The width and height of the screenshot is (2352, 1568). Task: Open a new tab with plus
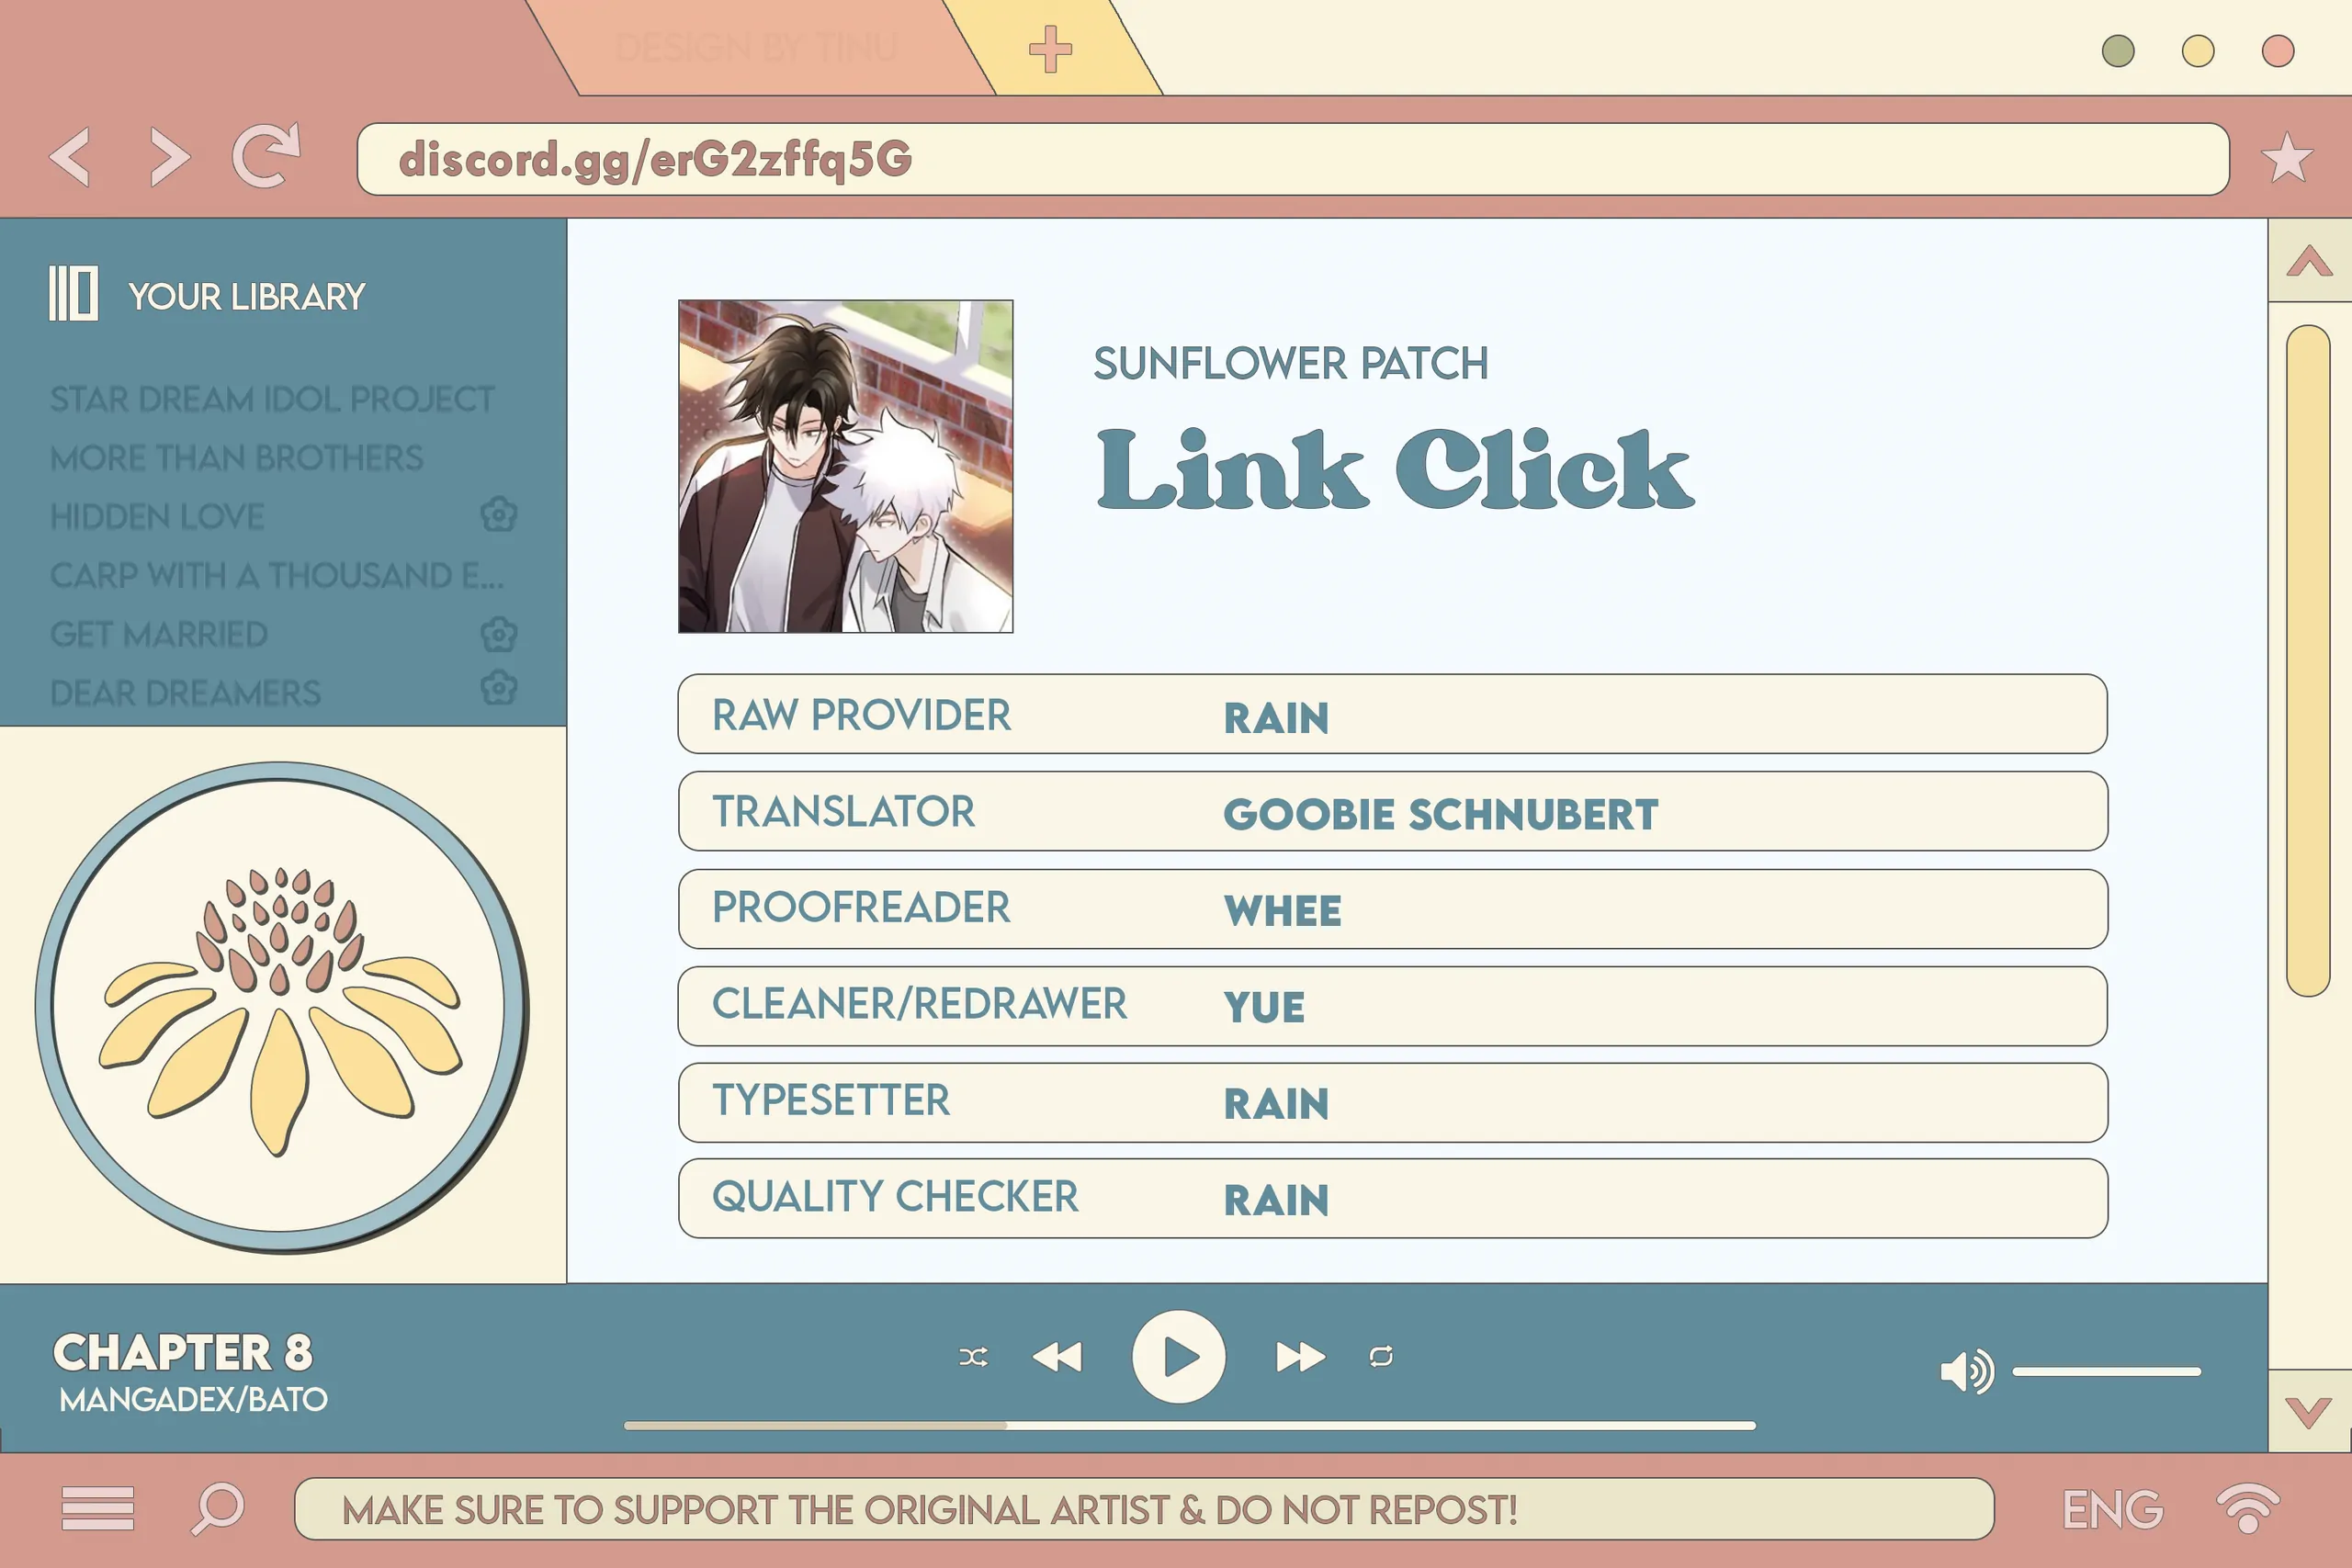tap(1050, 49)
